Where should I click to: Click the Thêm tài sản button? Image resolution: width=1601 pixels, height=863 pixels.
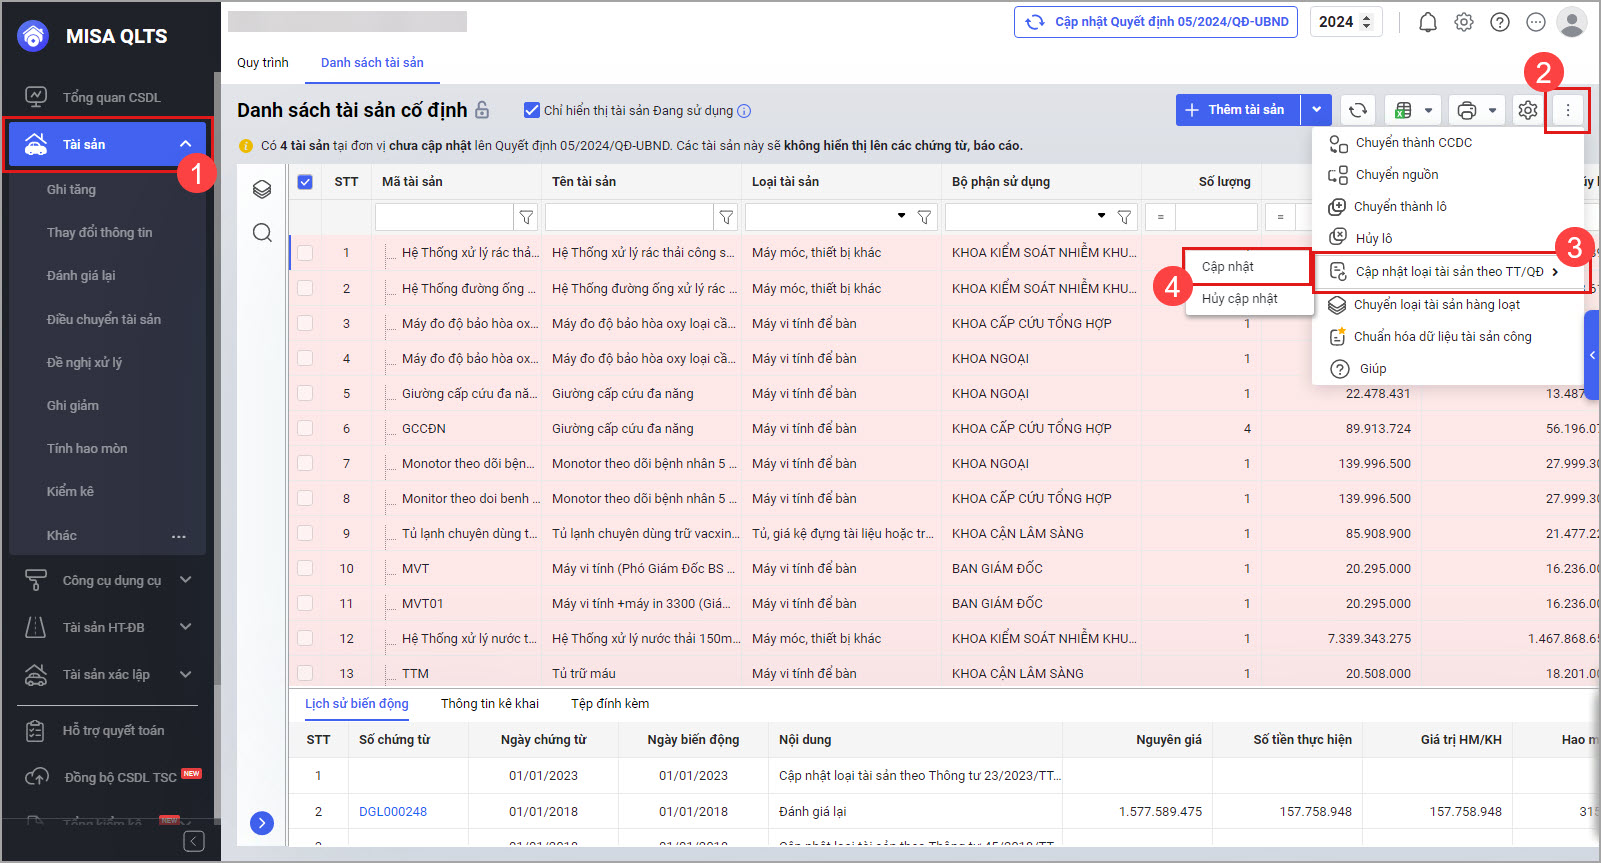click(x=1238, y=110)
